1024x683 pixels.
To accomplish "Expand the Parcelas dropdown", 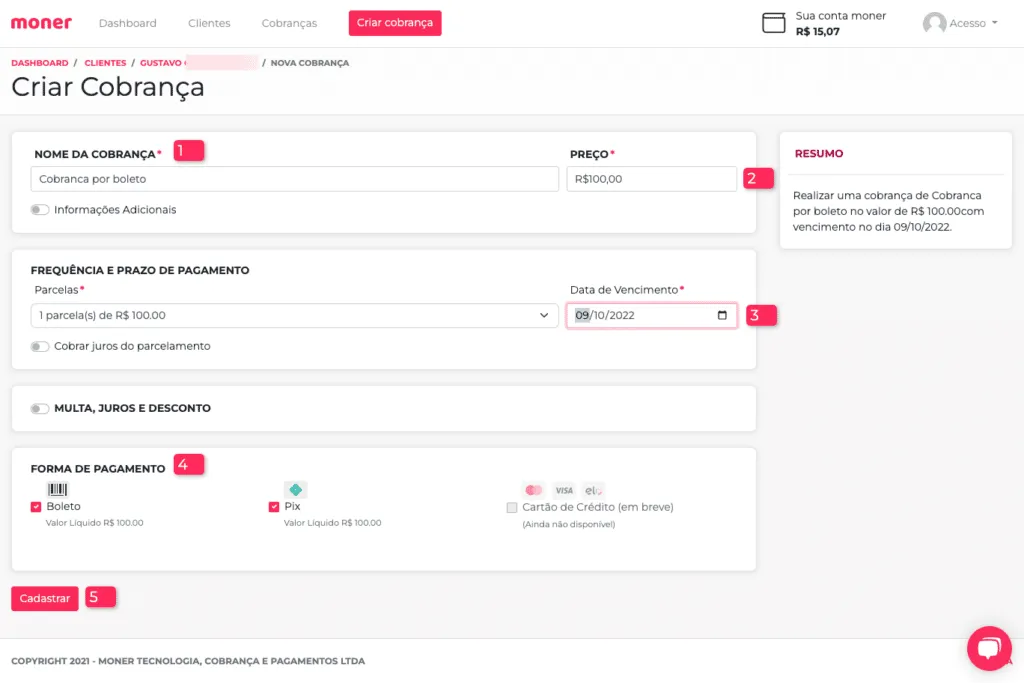I will click(x=294, y=315).
